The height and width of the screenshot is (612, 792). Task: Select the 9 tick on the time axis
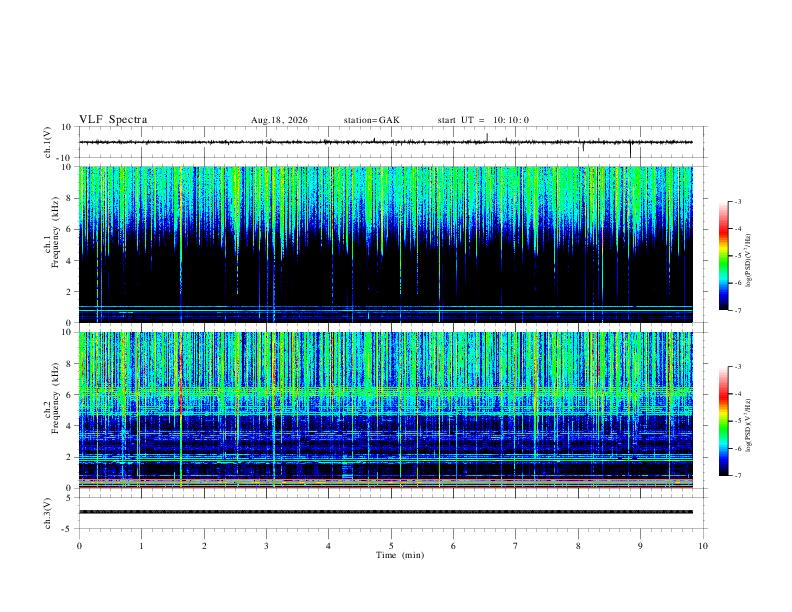point(640,546)
